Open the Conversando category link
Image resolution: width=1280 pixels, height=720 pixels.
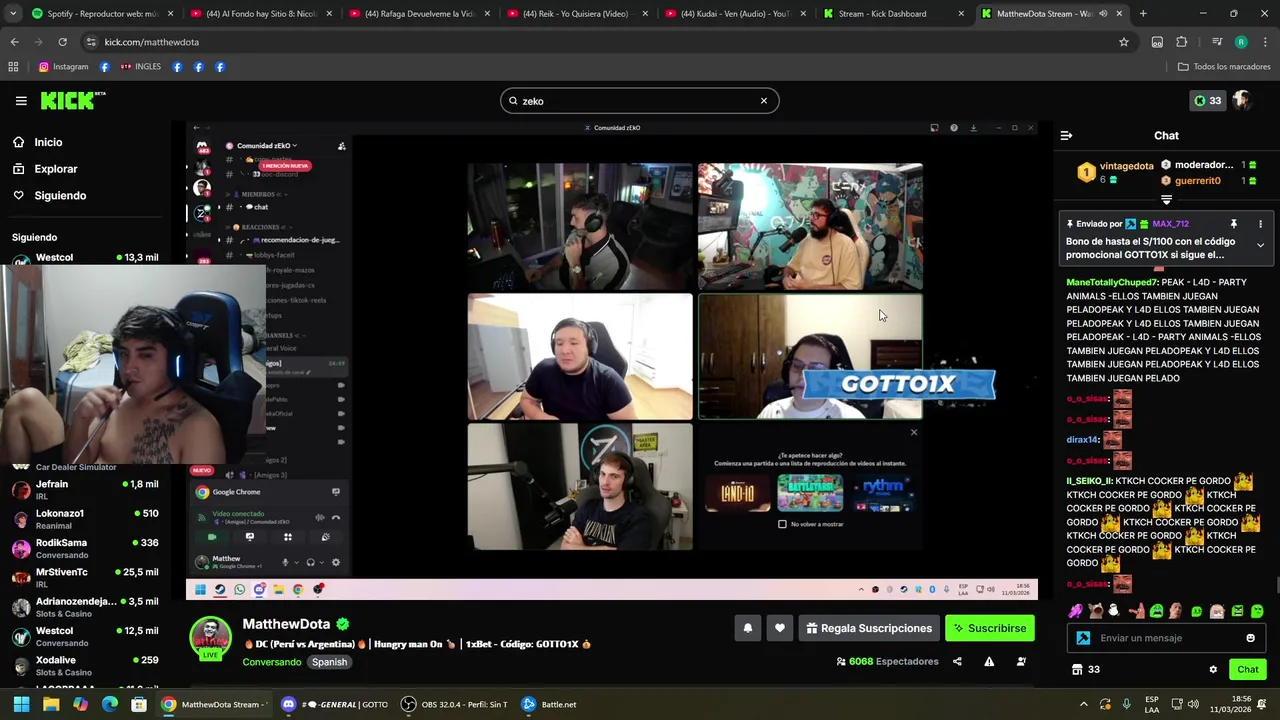tap(271, 662)
